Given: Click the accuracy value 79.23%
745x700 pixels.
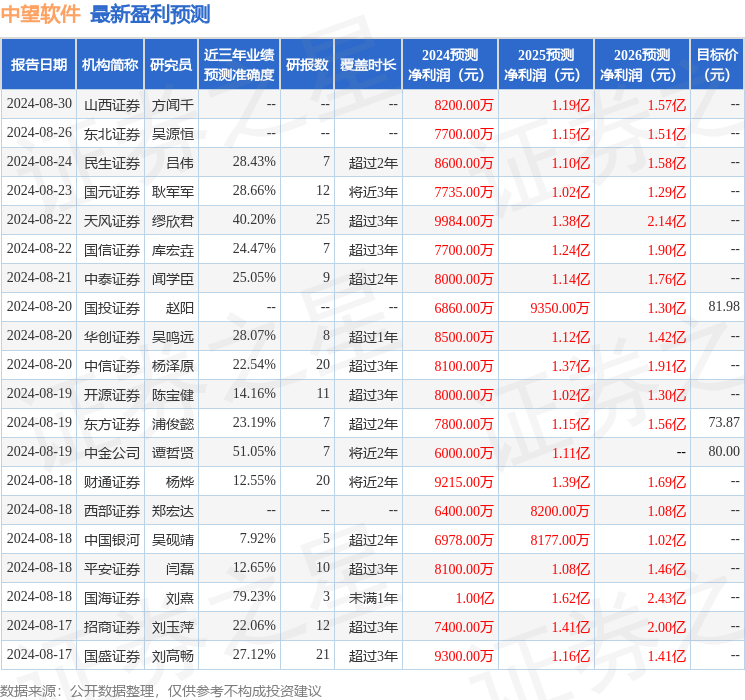Looking at the screenshot, I should click(x=254, y=596).
